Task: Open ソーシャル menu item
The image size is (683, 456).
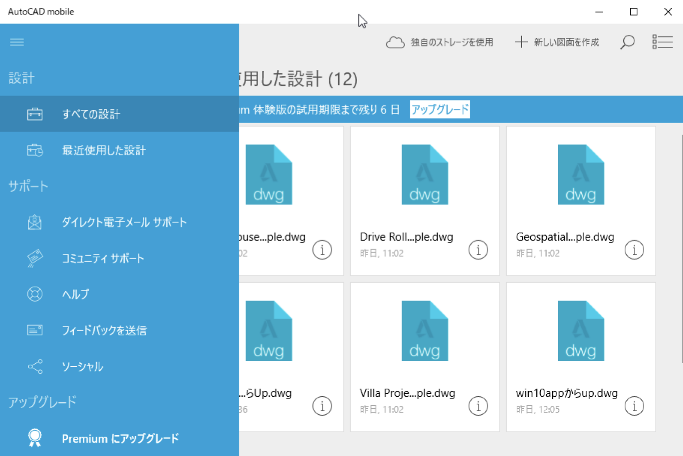Action: click(119, 366)
